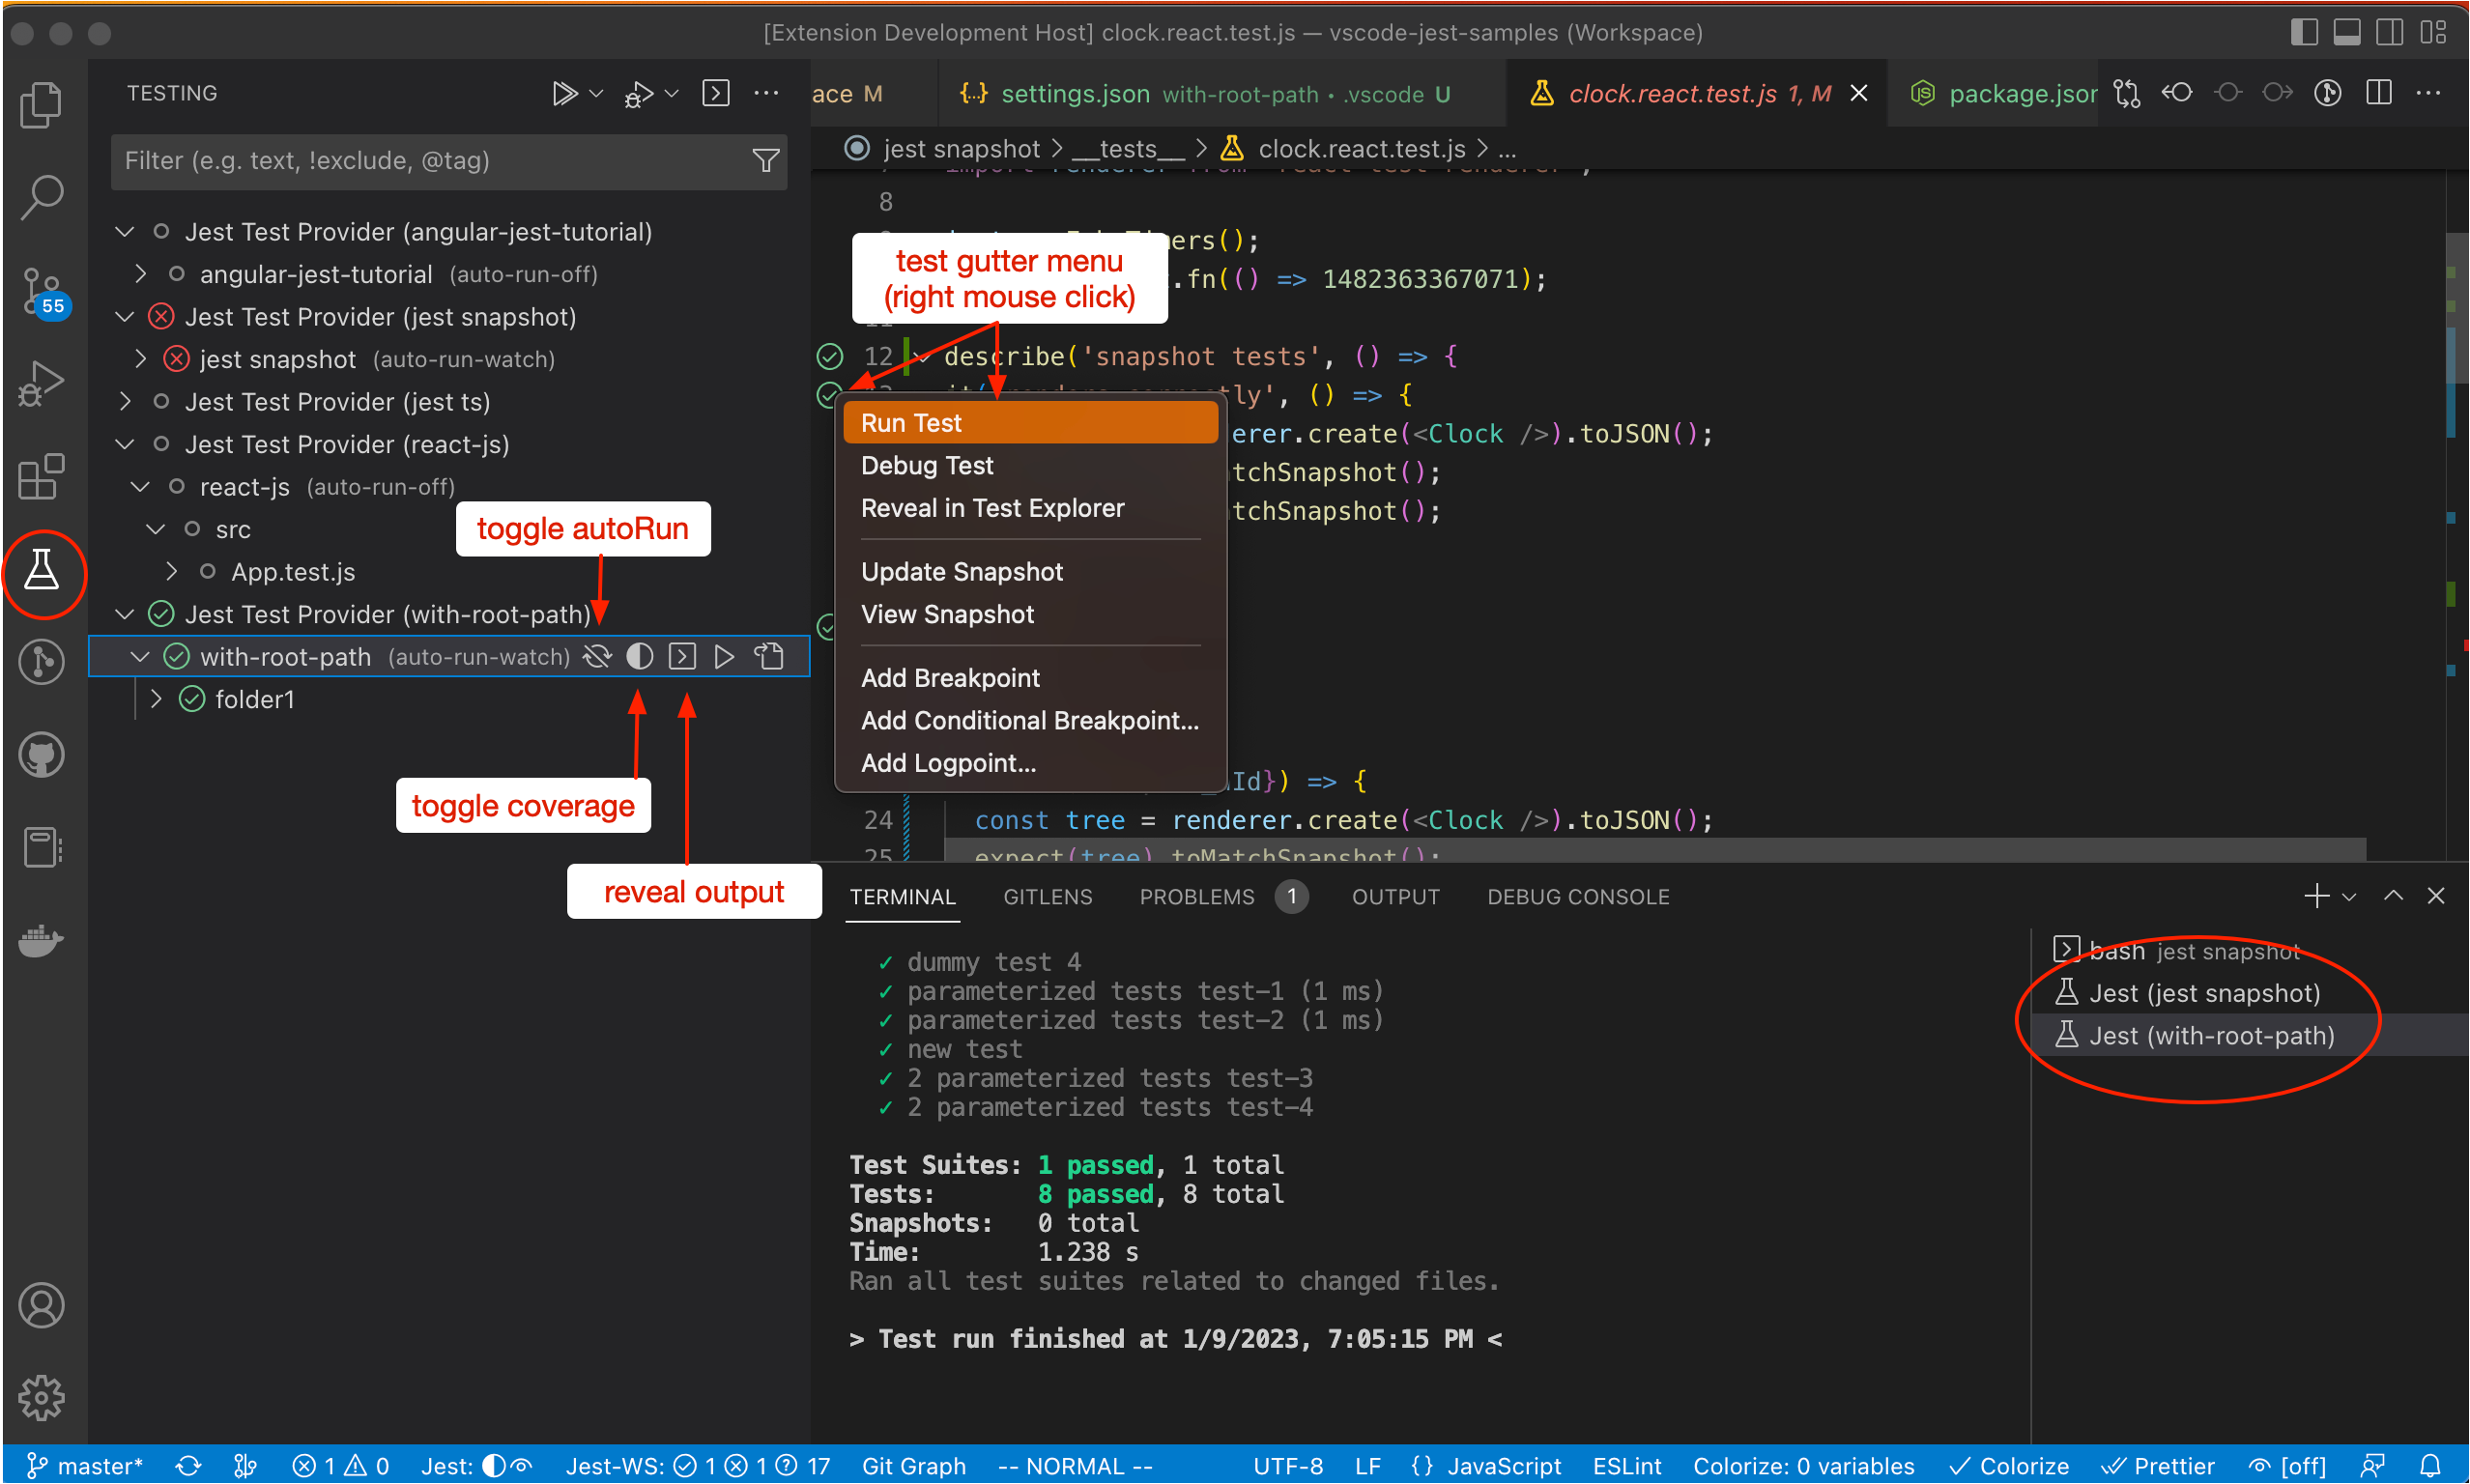The width and height of the screenshot is (2470, 1484).
Task: Toggle primary side bar layout button
Action: point(2304,32)
